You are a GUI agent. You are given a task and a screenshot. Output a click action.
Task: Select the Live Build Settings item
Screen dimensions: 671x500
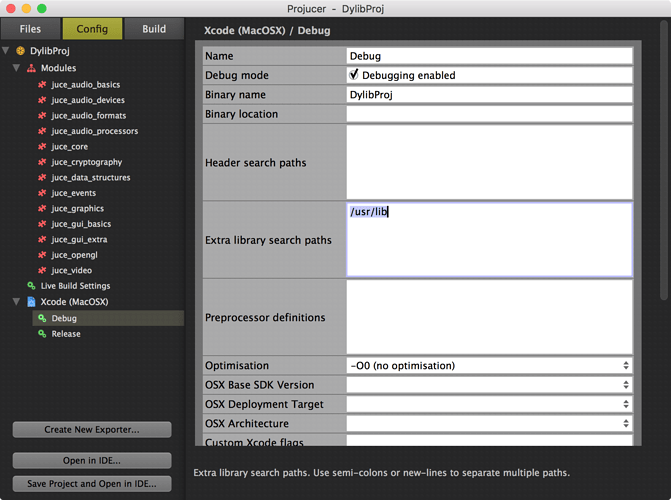[75, 286]
